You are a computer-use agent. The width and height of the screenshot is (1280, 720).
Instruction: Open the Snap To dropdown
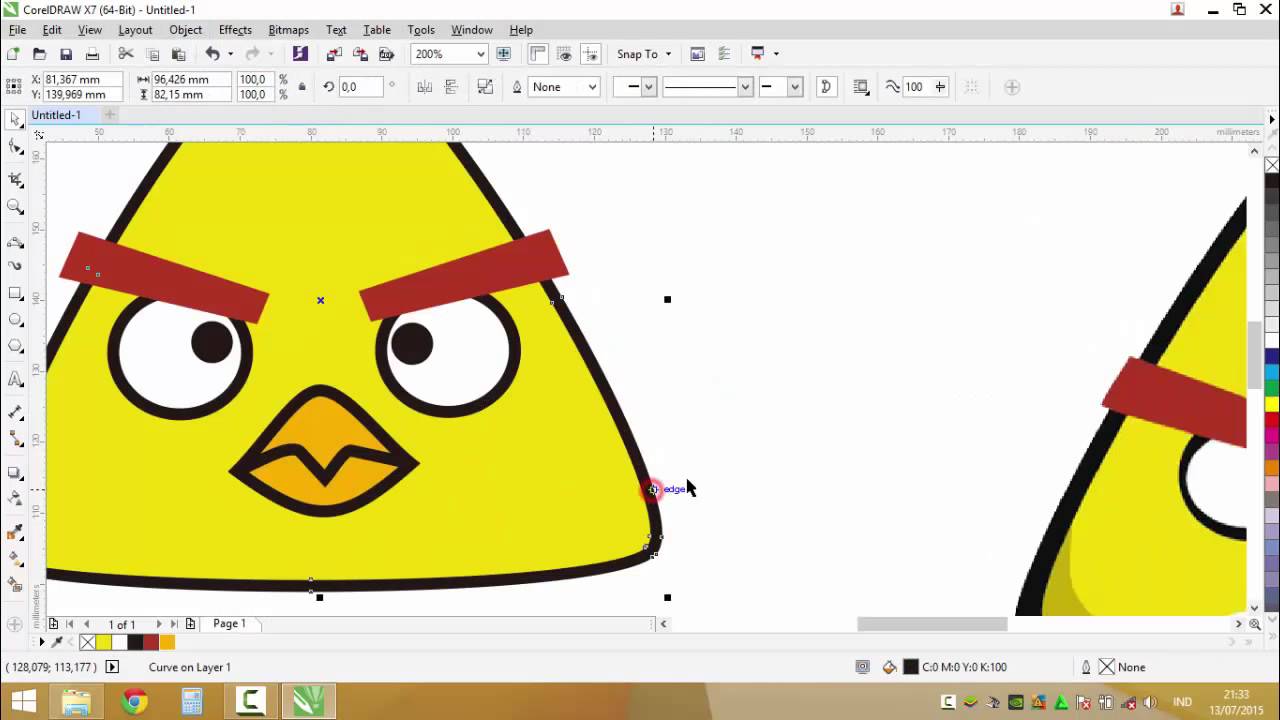coord(643,54)
